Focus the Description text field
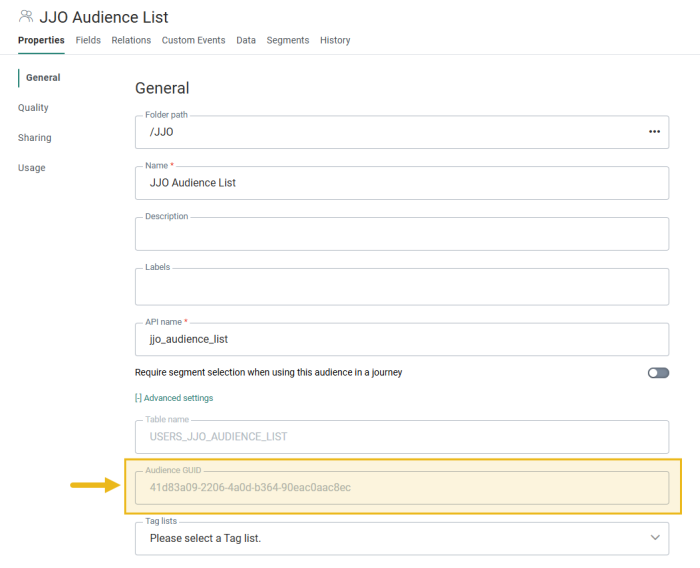Viewport: 700px width, 568px height. (x=400, y=234)
